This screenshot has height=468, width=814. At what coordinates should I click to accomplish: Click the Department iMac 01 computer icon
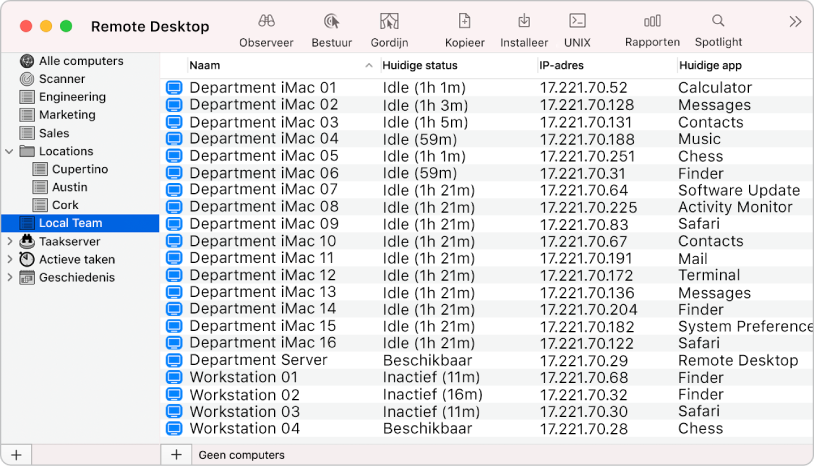174,88
